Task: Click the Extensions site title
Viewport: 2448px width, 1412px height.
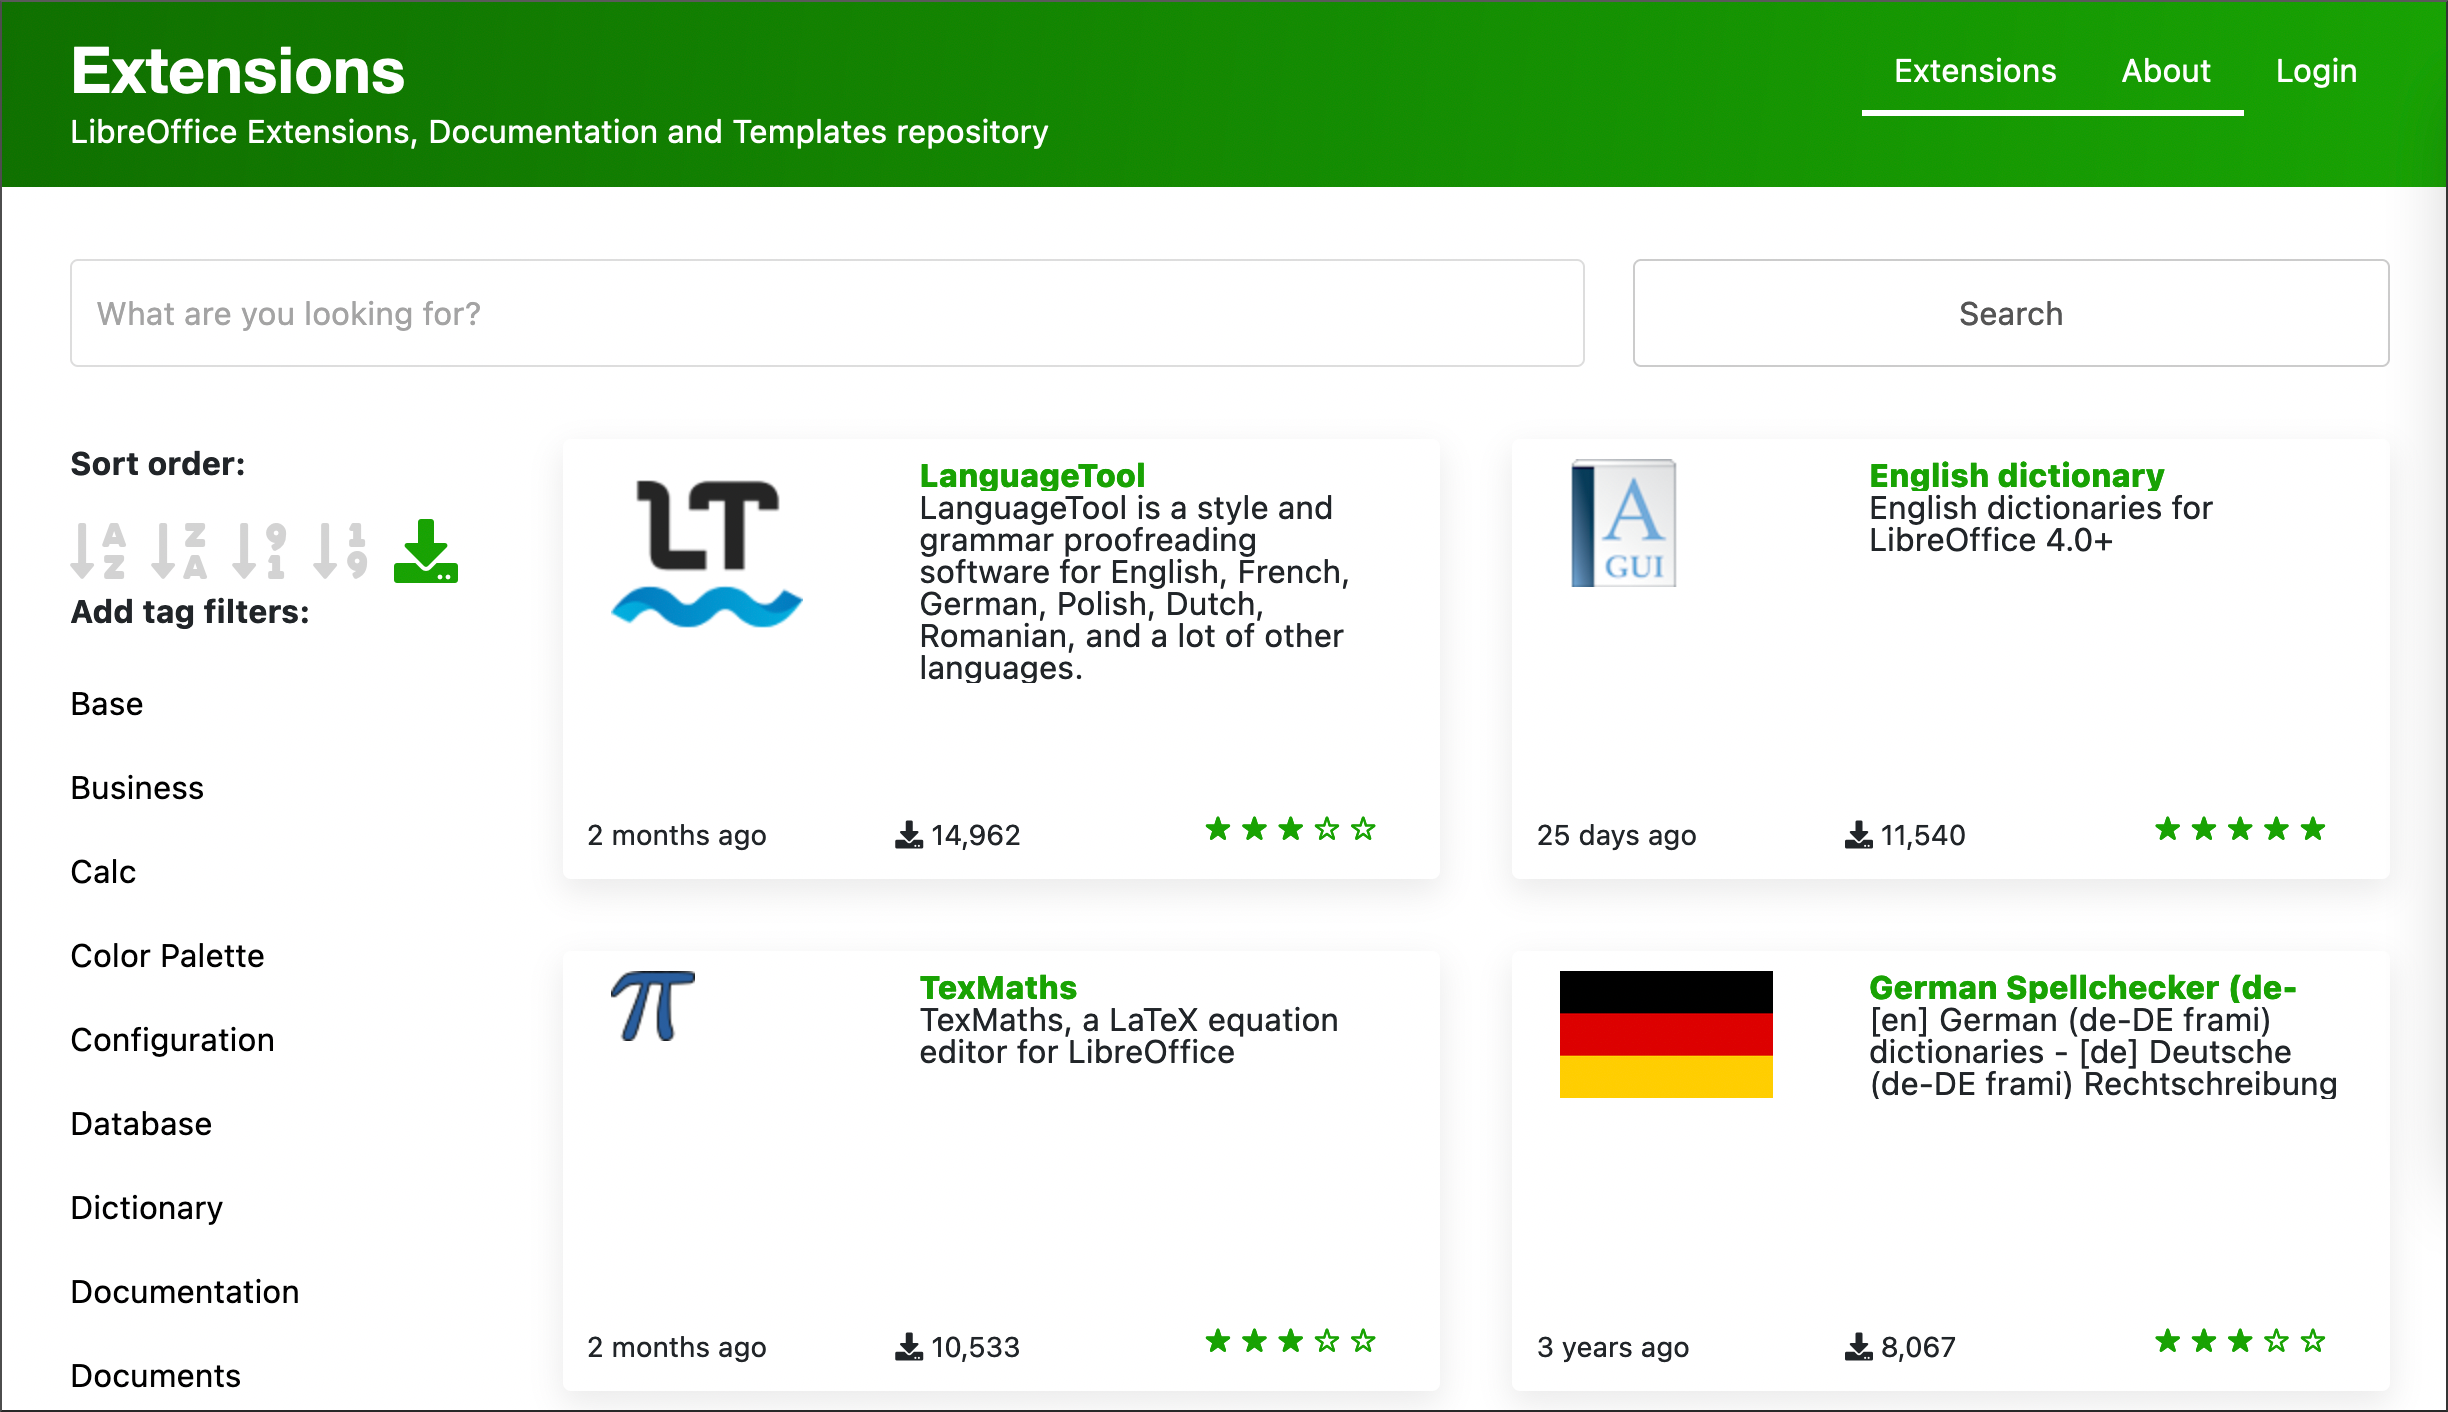Action: (x=238, y=71)
